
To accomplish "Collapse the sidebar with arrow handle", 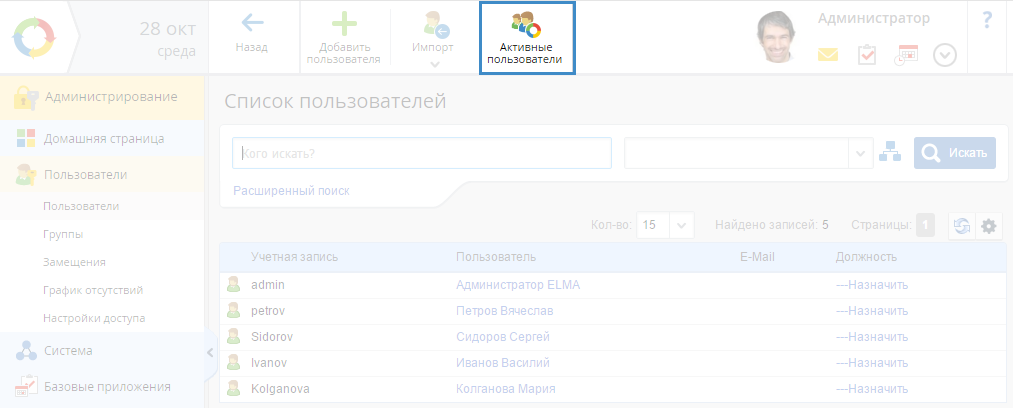I will click(x=209, y=352).
